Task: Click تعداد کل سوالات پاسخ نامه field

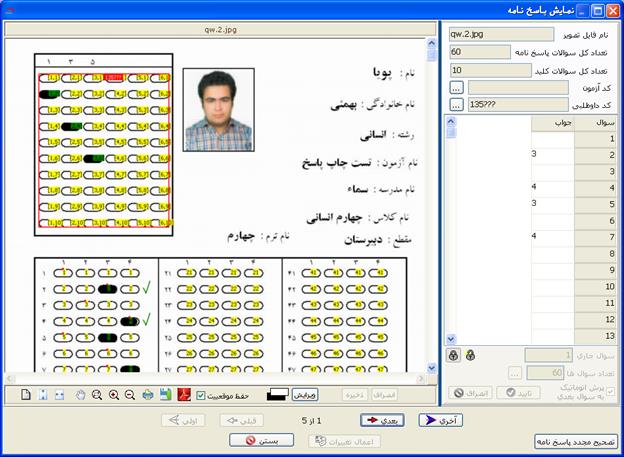Action: pos(480,52)
